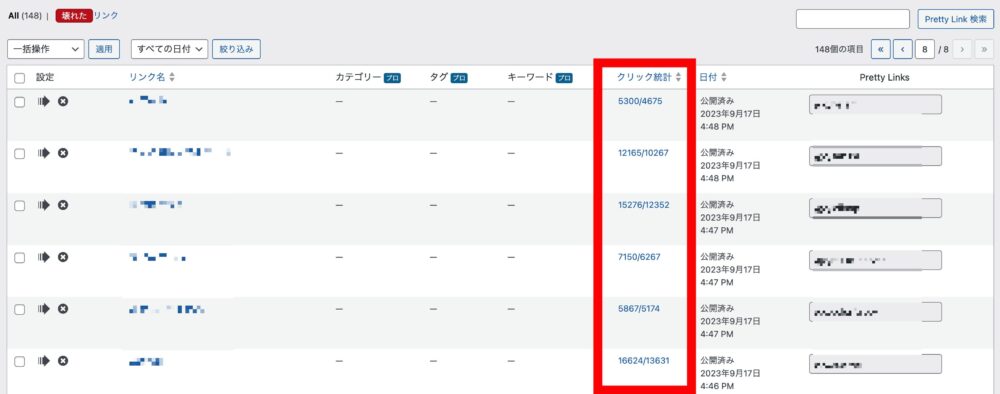Screen dimensions: 1000x394
Task: Click pretty link URL field in 5300/4675 row
Action: coord(875,105)
